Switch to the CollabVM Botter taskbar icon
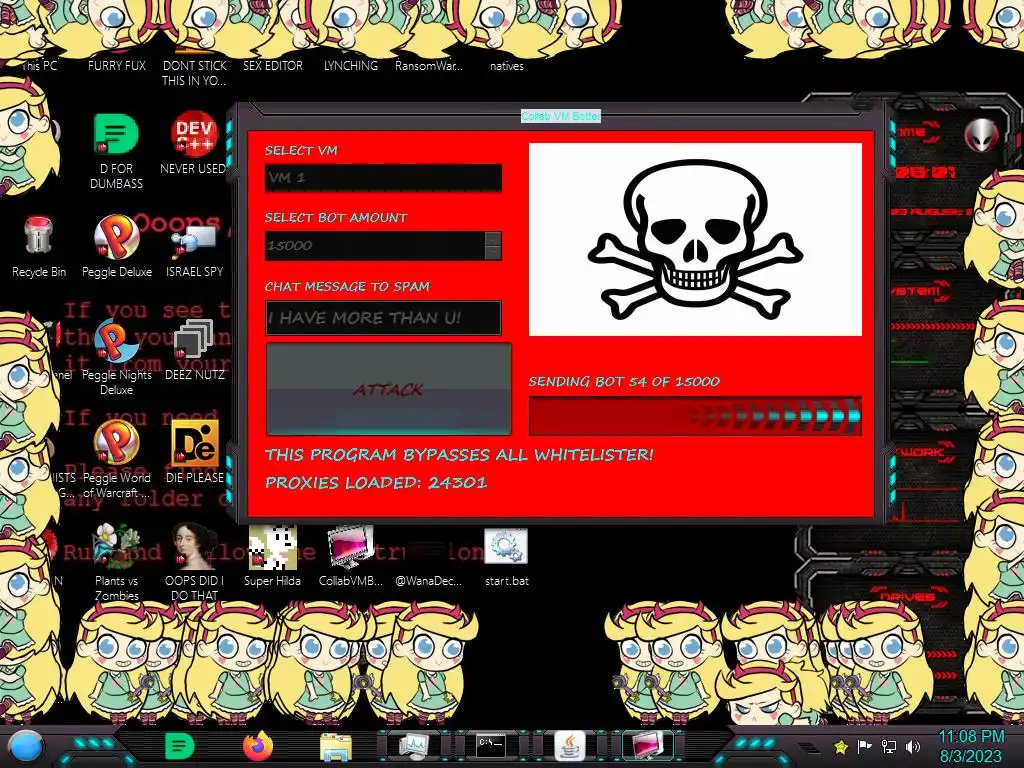 tap(647, 746)
